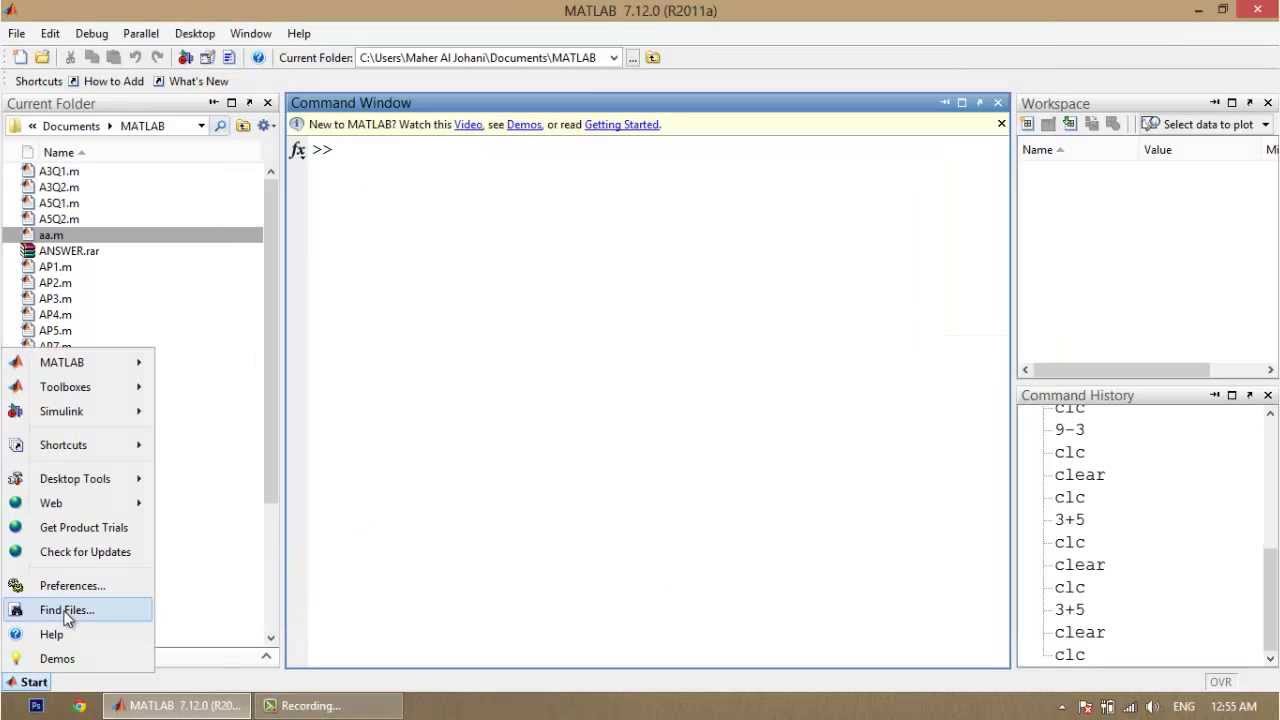Expand Desktop Tools submenu
Viewport: 1280px width, 720px height.
[78, 479]
